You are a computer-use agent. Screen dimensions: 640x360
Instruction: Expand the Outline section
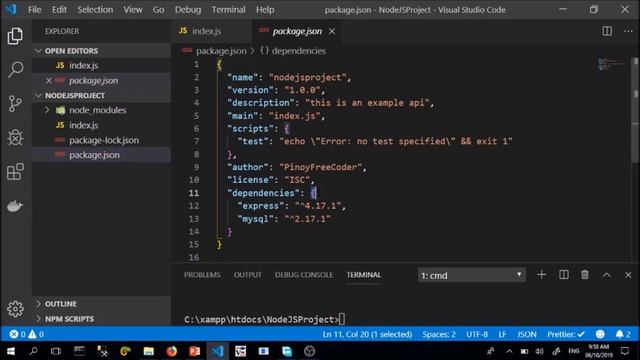pyautogui.click(x=101, y=304)
